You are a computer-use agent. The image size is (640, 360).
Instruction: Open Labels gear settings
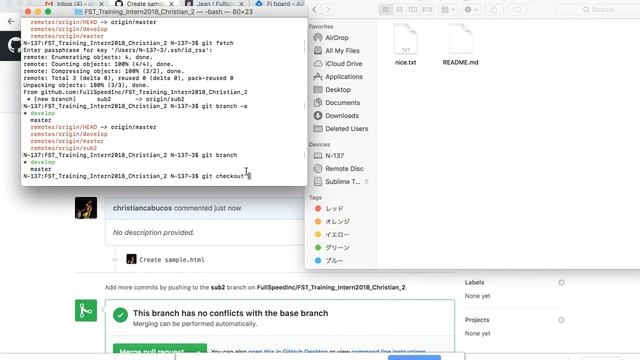(x=561, y=282)
